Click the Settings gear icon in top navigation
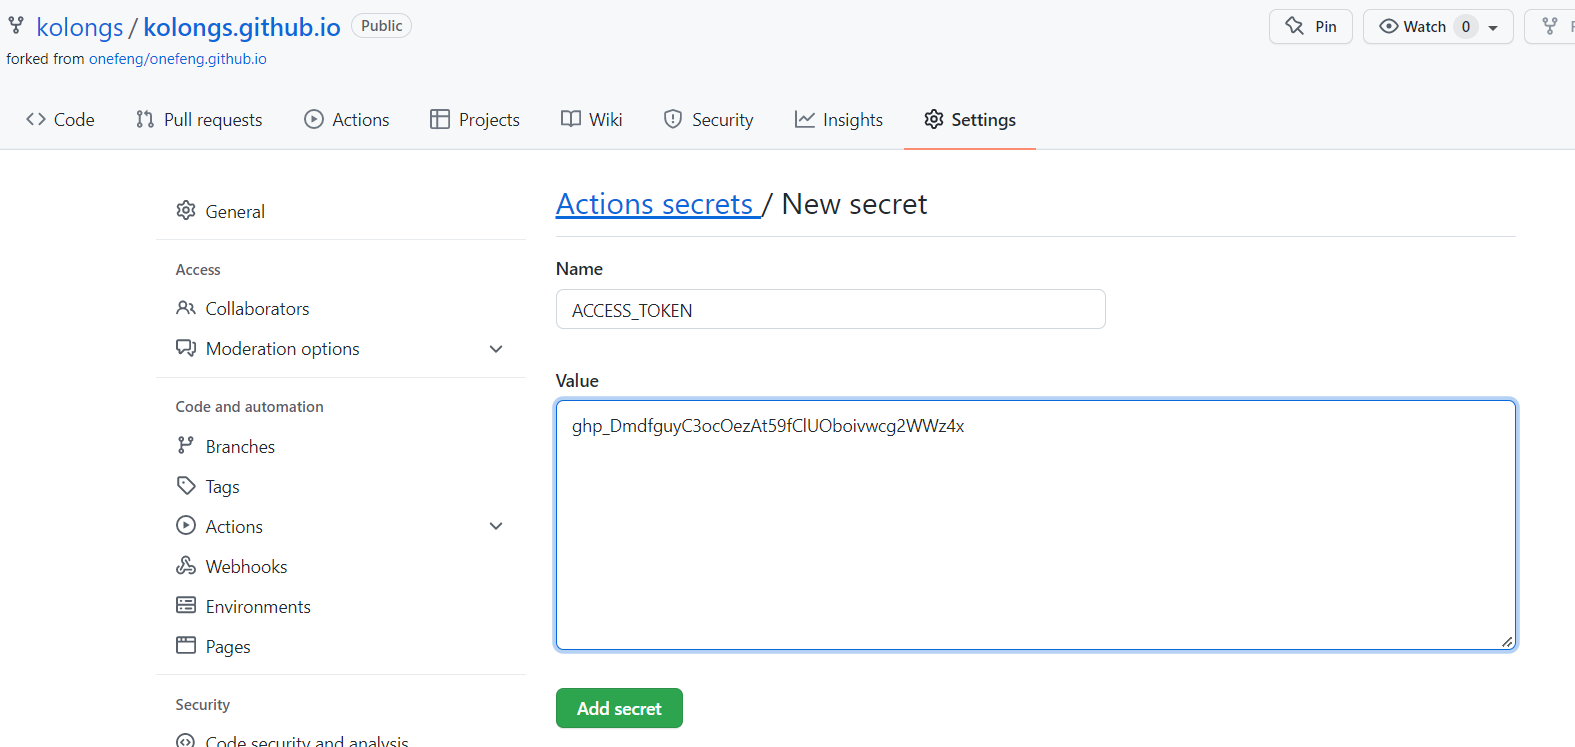The width and height of the screenshot is (1575, 747). [934, 119]
